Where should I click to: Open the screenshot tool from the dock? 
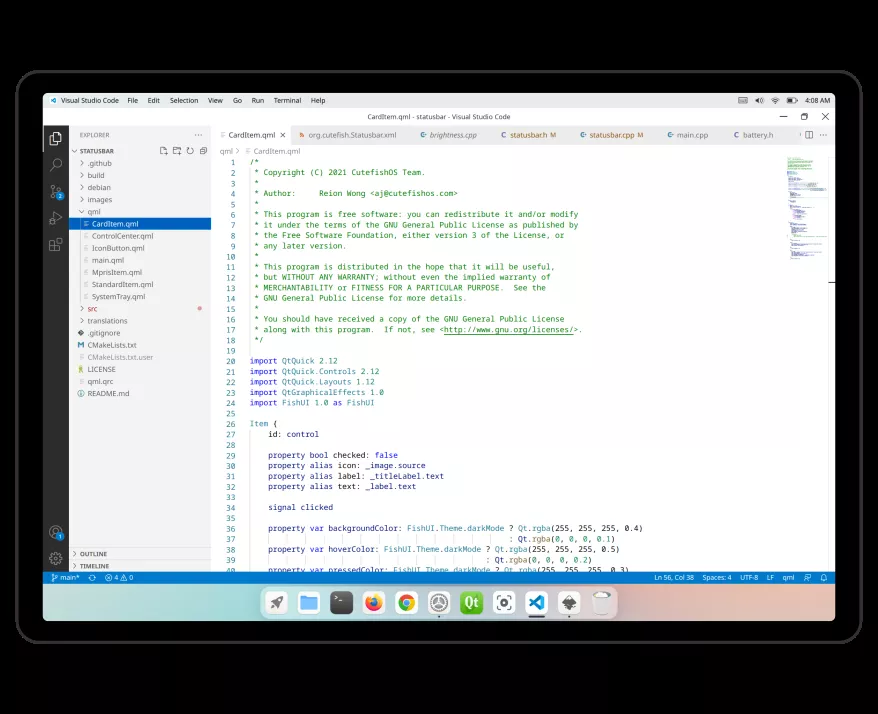coord(504,603)
